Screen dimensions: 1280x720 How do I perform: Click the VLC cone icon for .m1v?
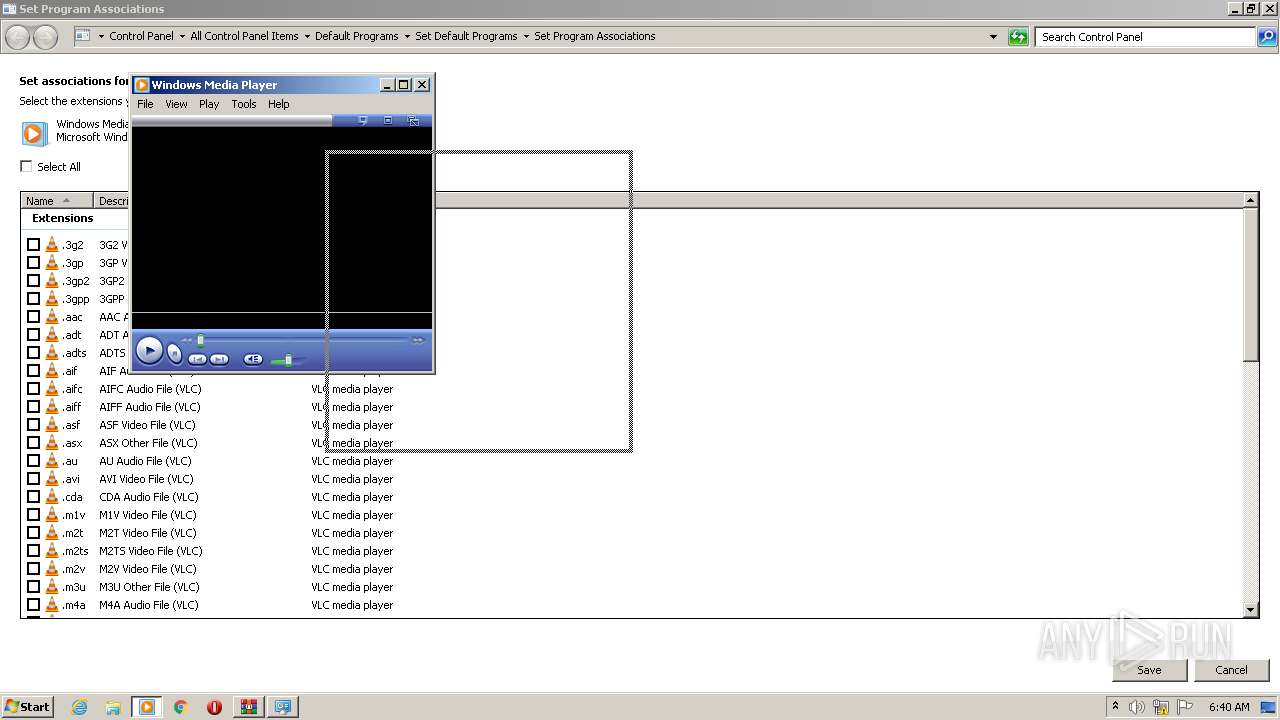coord(52,515)
